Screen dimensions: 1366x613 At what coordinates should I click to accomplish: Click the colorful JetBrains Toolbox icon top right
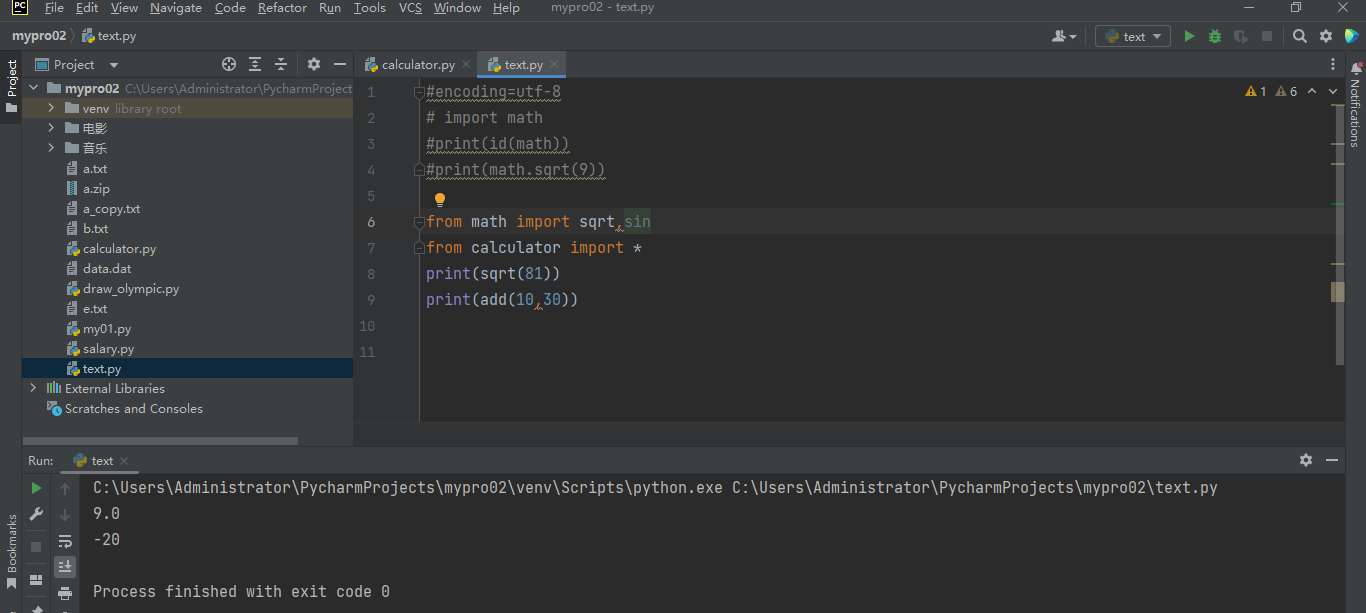[1351, 36]
